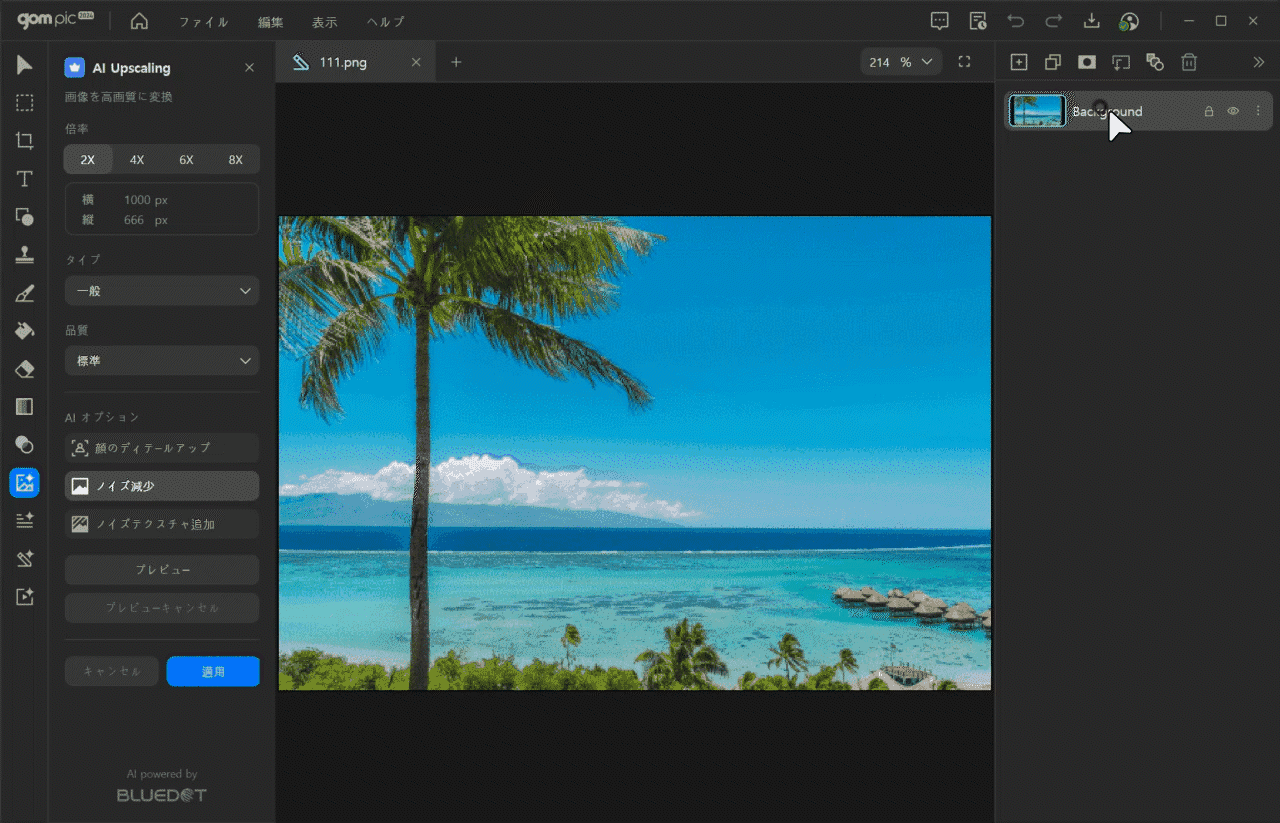This screenshot has height=823, width=1280.
Task: Close the 111.png tab
Action: [416, 62]
